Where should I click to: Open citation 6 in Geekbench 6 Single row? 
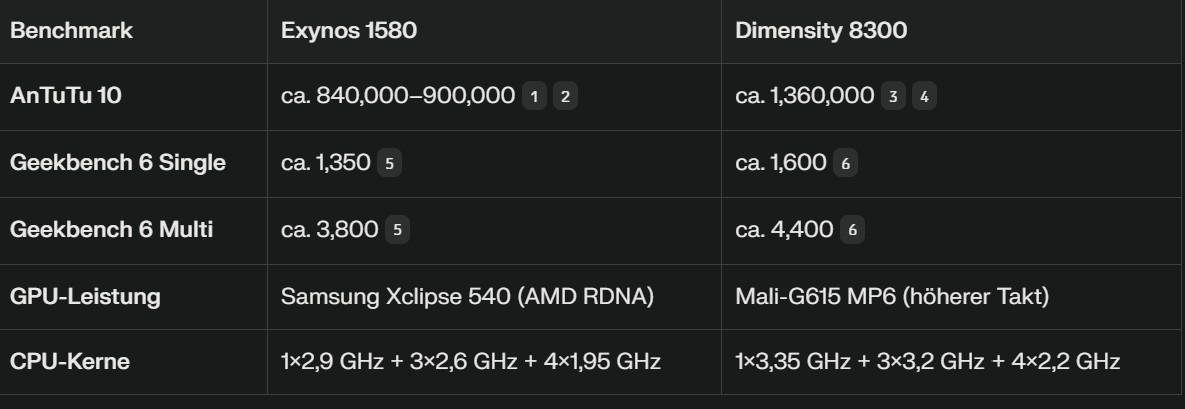pyautogui.click(x=845, y=163)
